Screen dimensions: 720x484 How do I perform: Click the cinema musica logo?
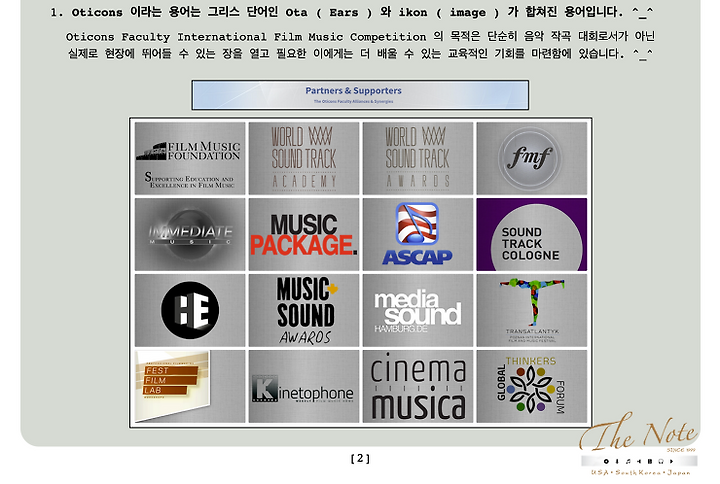tap(418, 387)
